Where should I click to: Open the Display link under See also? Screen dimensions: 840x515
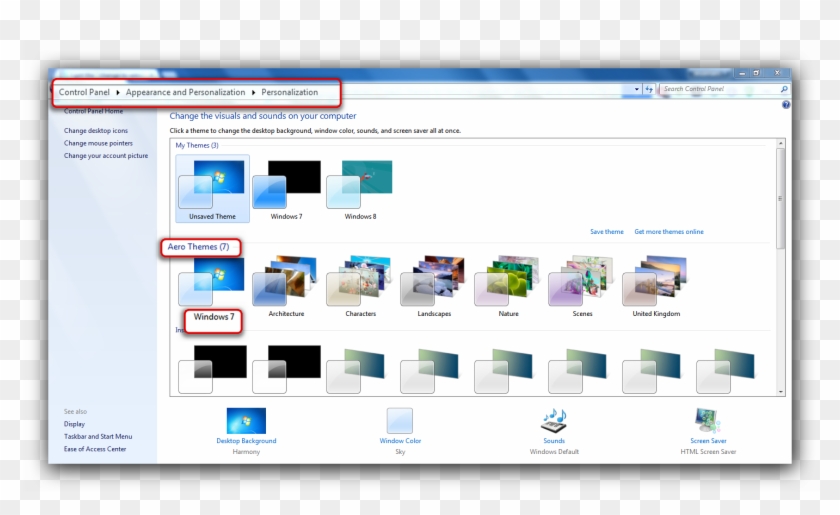(74, 424)
